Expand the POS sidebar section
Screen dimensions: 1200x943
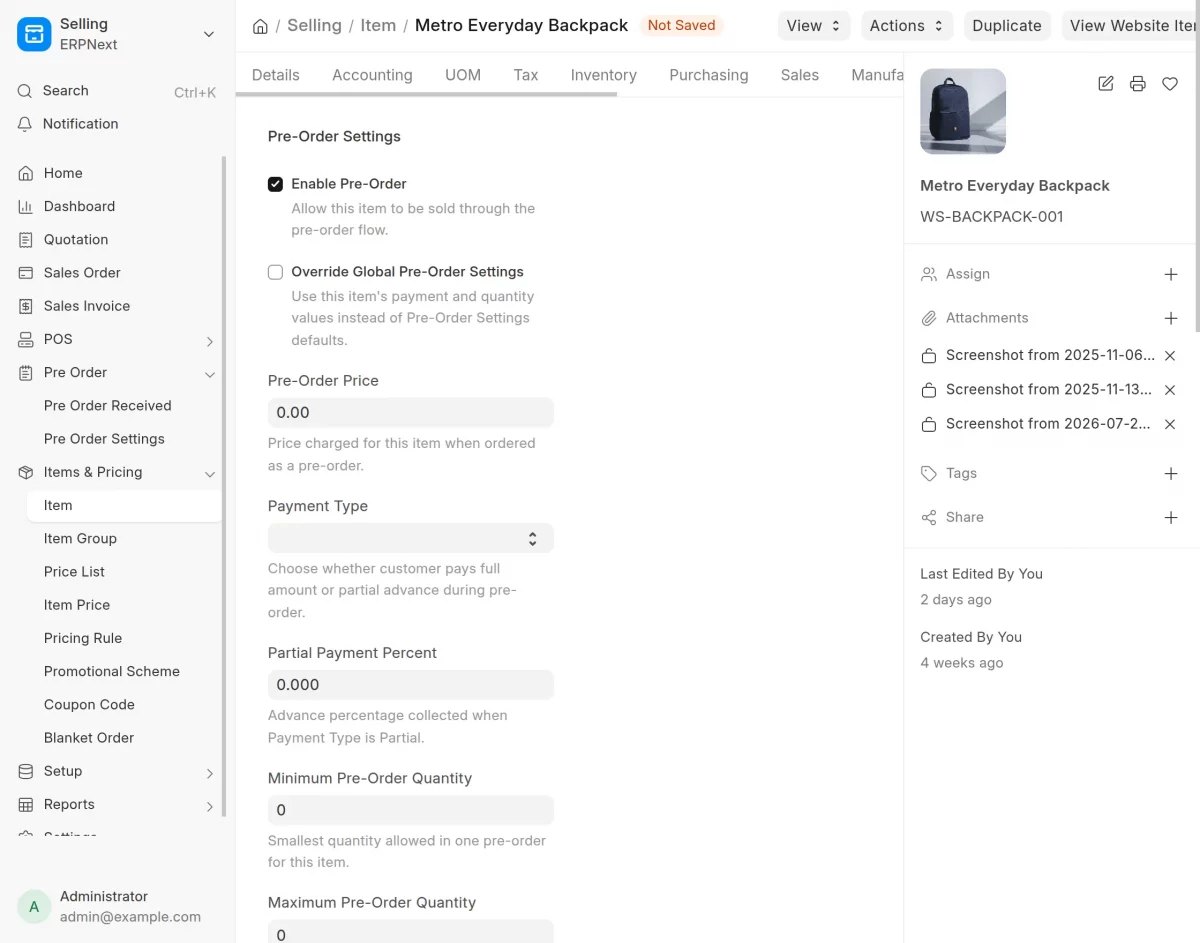[x=209, y=341]
